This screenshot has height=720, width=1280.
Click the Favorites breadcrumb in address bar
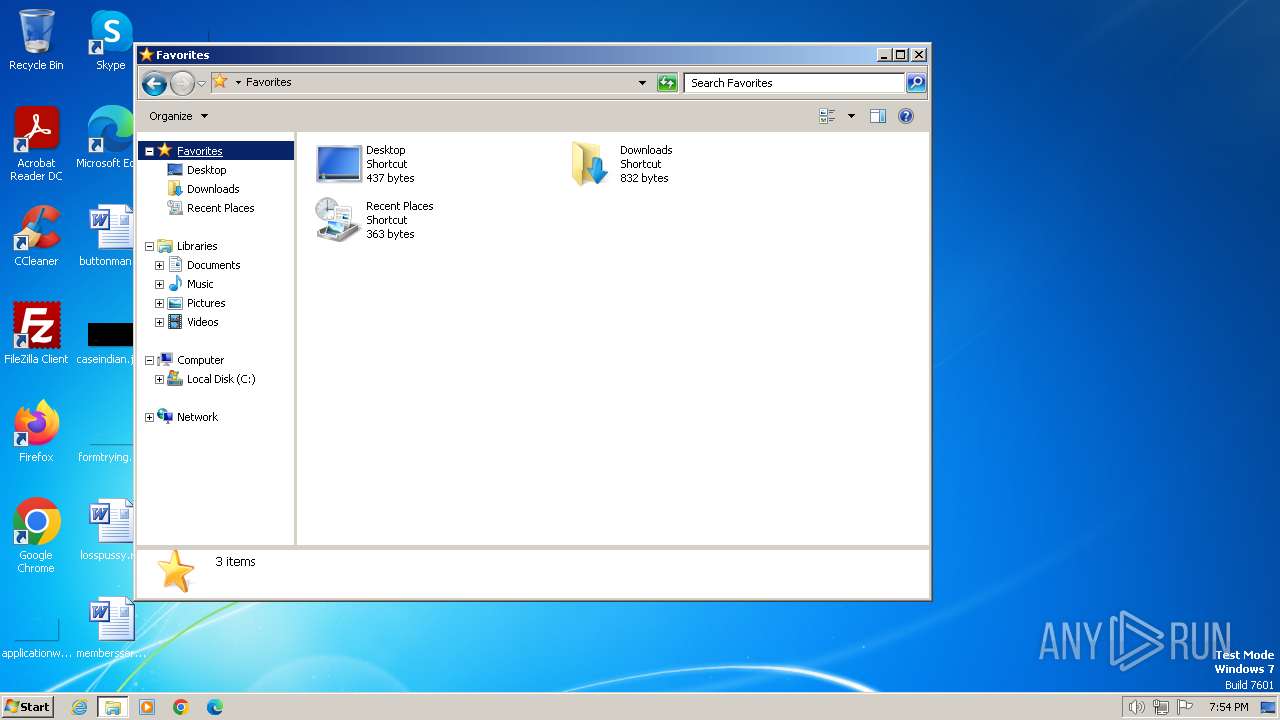click(x=268, y=82)
